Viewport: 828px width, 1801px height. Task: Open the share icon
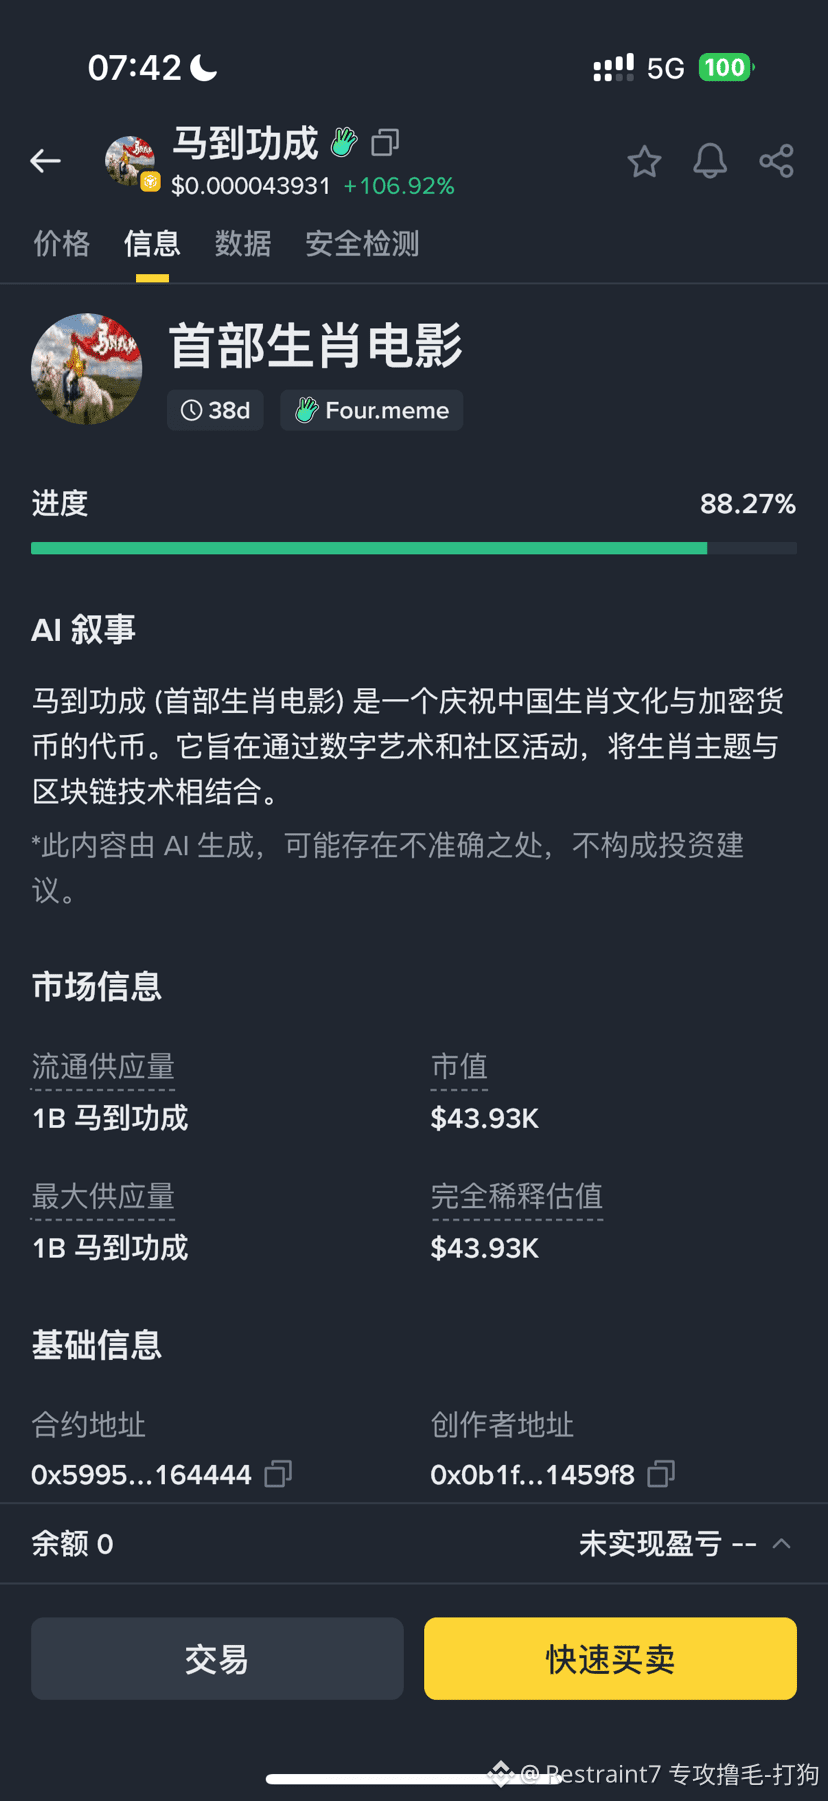click(776, 161)
